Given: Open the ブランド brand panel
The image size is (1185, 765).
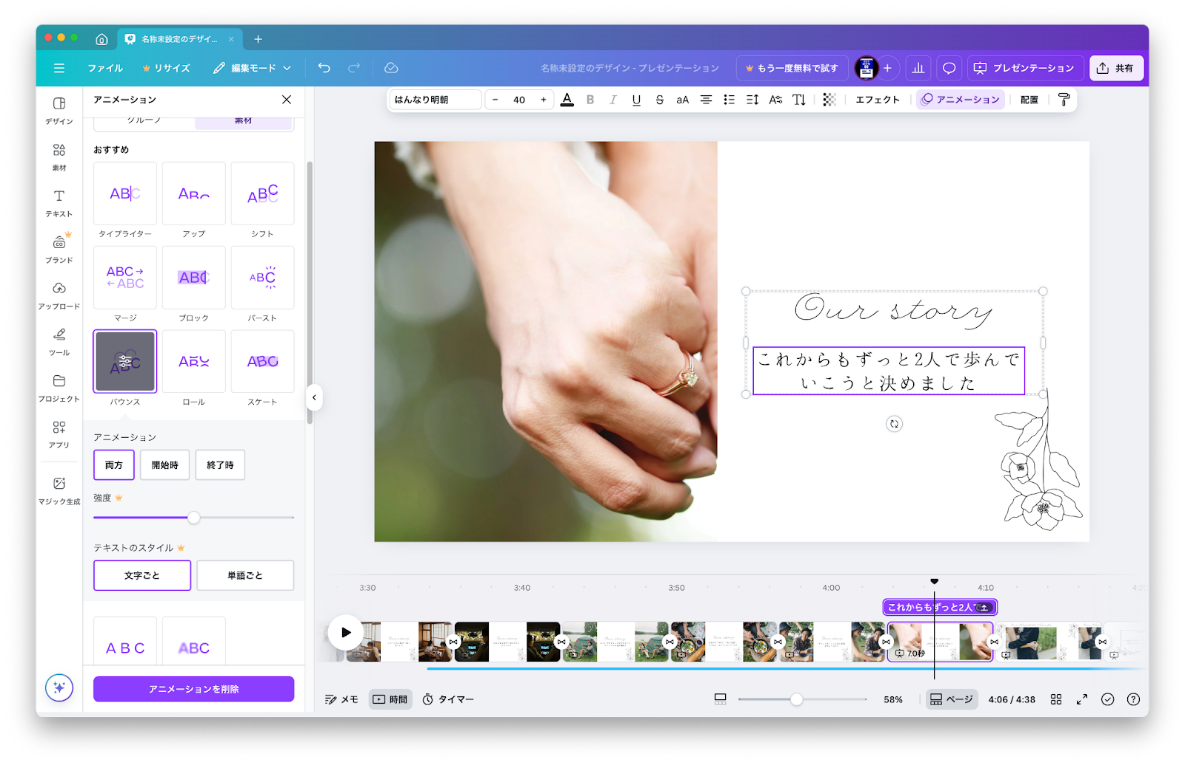Looking at the screenshot, I should (59, 249).
